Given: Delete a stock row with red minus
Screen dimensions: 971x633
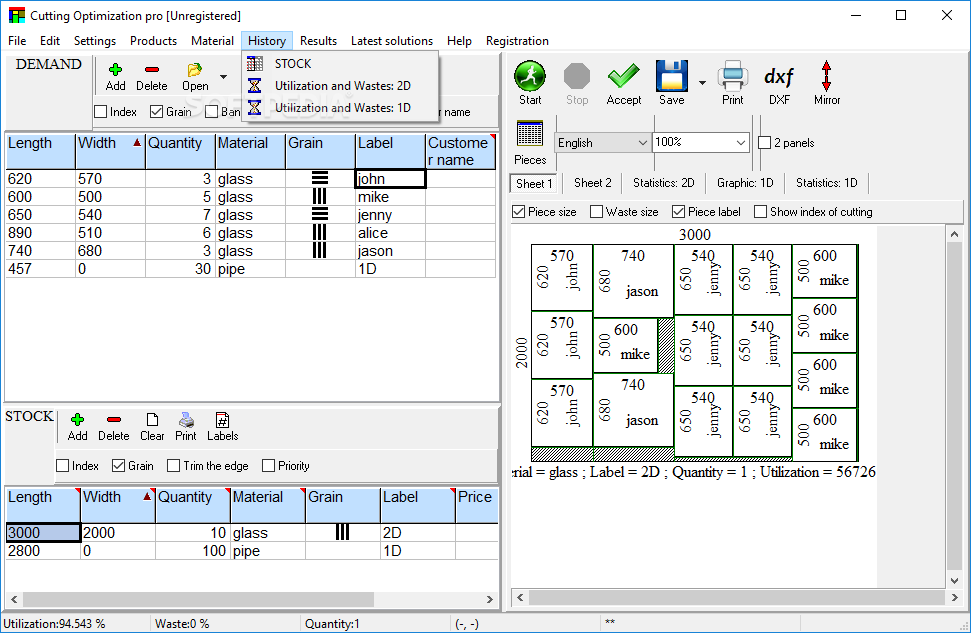Looking at the screenshot, I should coord(114,420).
